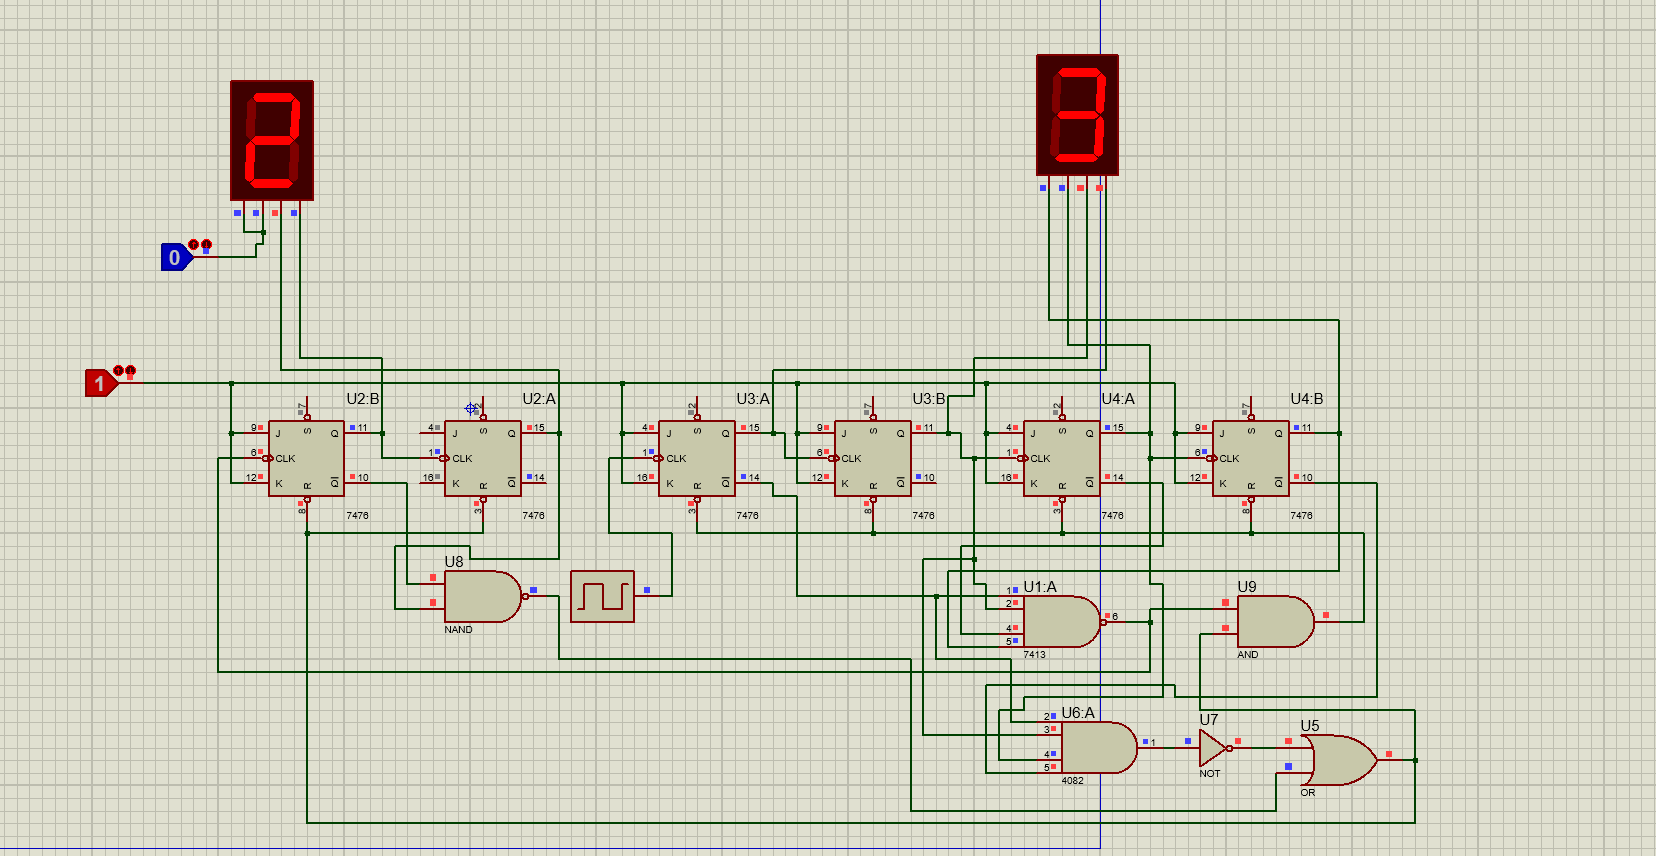Click the U7 reference label
Viewport: 1656px width, 856px height.
[x=1209, y=720]
